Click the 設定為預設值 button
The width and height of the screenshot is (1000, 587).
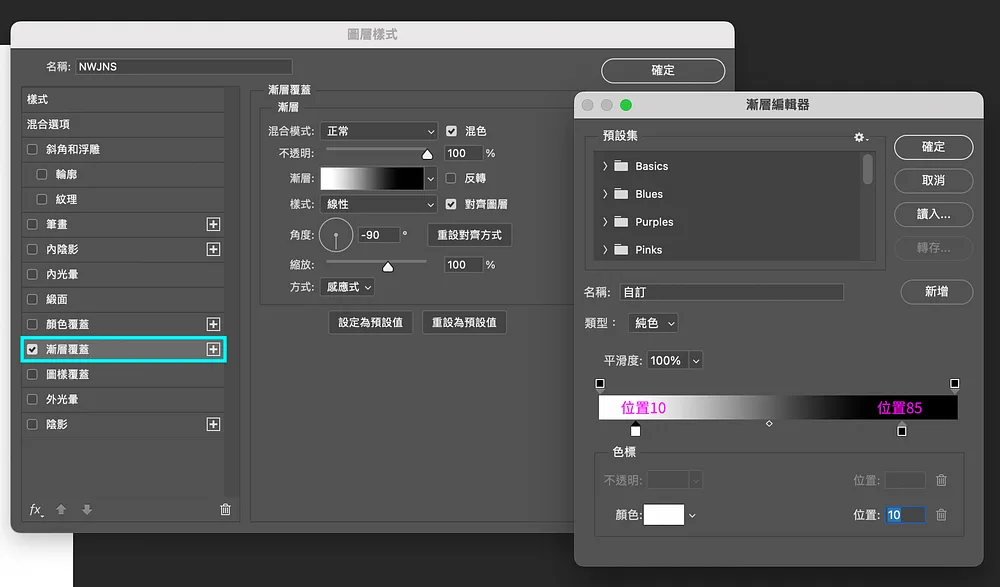point(371,322)
